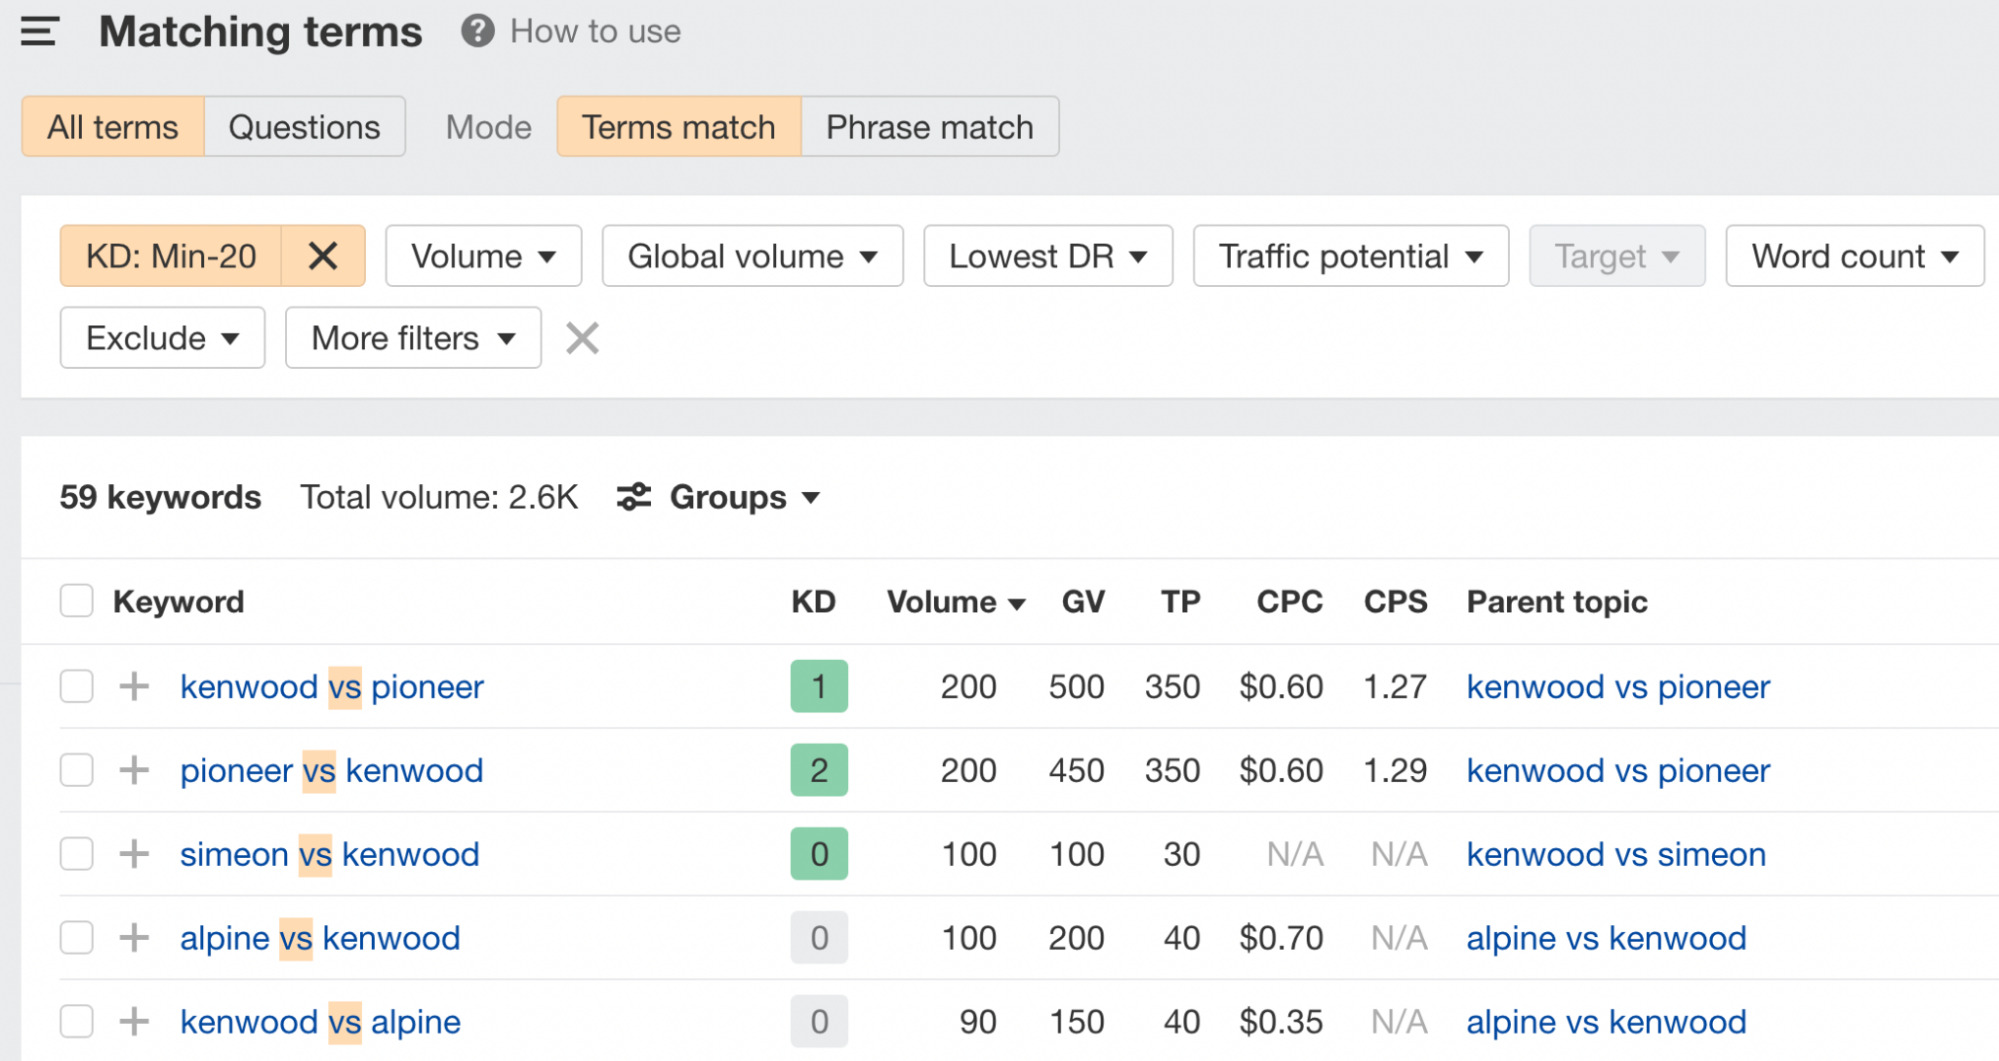The height and width of the screenshot is (1061, 1999).
Task: Open the More filters dropdown
Action: [x=412, y=338]
